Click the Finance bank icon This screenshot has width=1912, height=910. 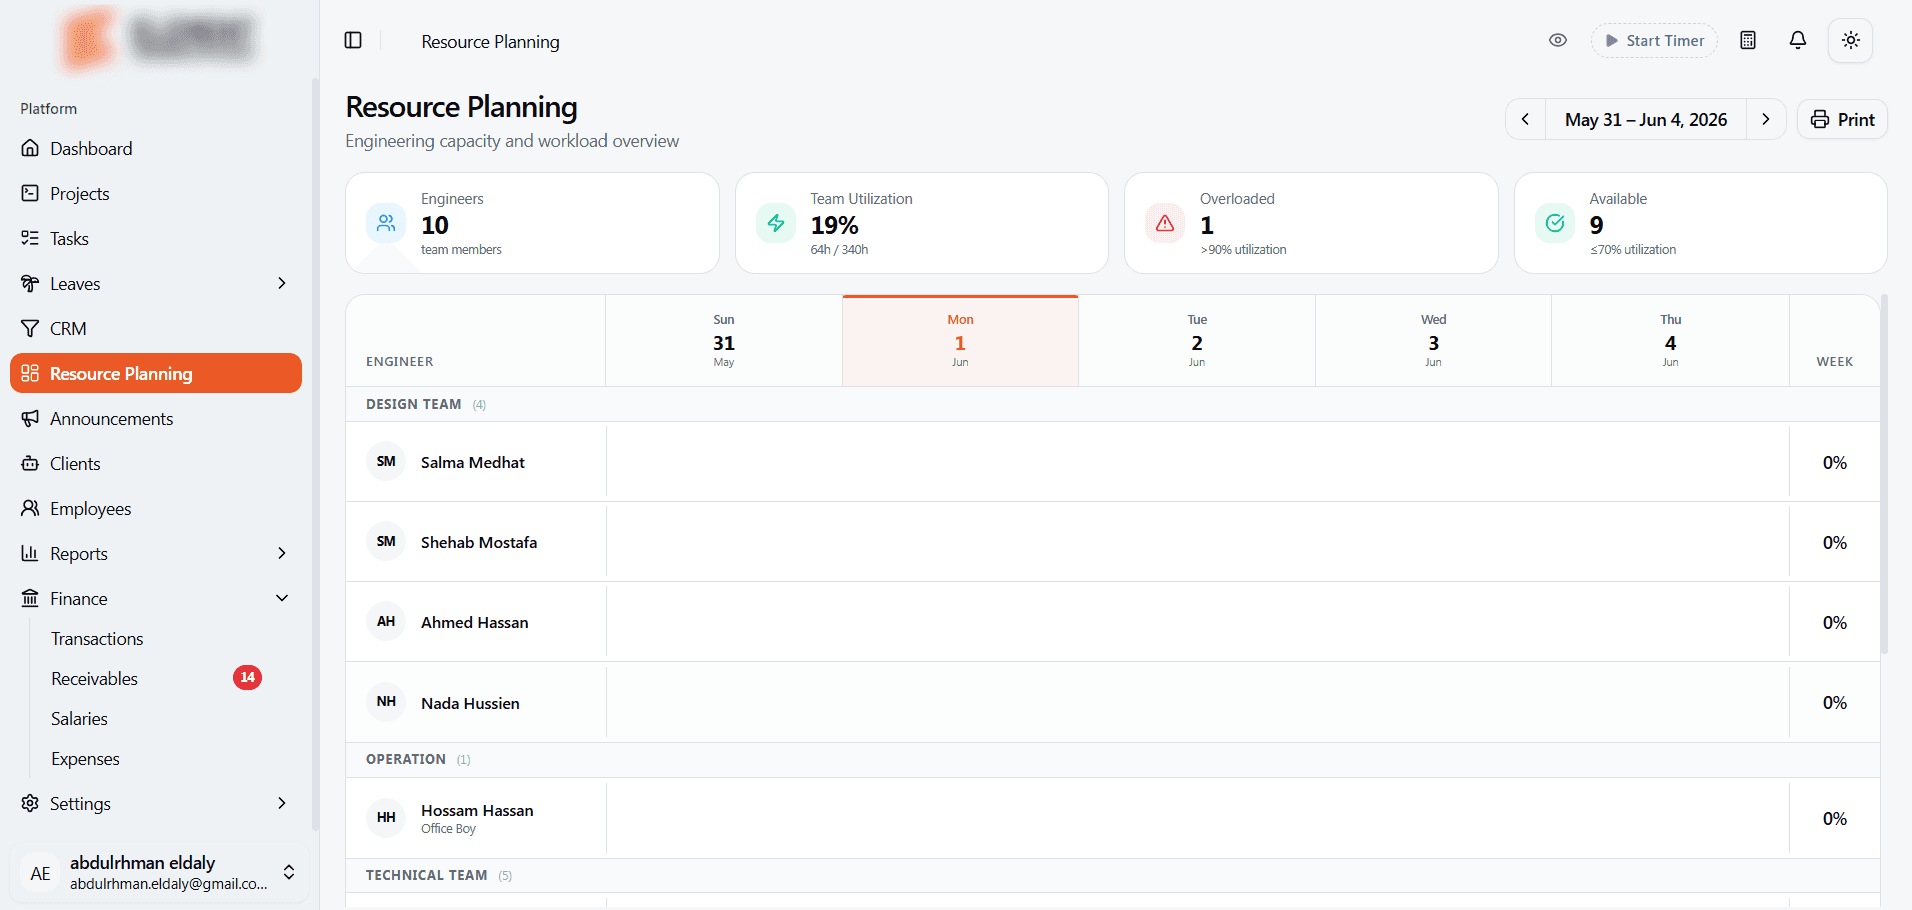tap(30, 598)
